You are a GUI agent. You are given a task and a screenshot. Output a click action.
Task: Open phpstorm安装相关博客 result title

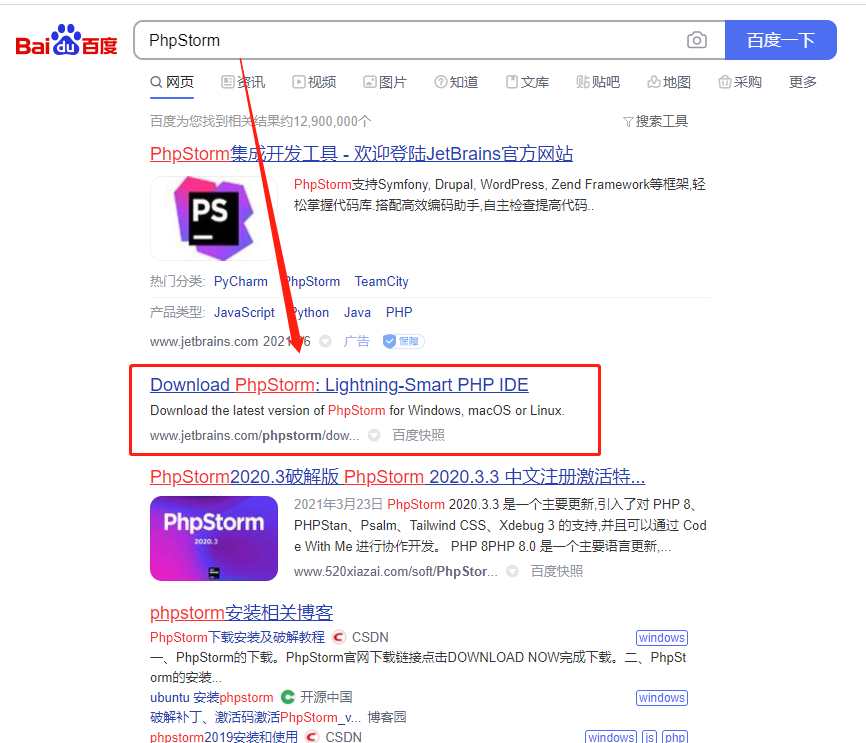241,613
